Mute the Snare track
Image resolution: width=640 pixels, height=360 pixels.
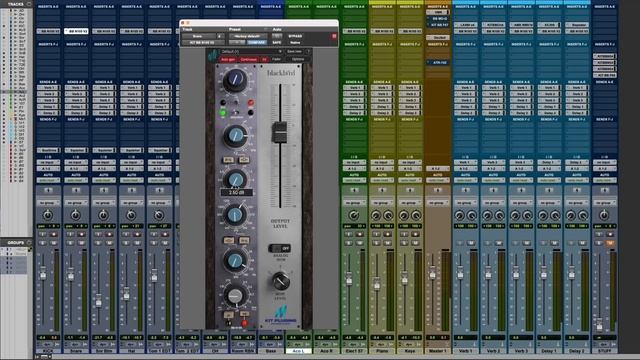pos(81,243)
